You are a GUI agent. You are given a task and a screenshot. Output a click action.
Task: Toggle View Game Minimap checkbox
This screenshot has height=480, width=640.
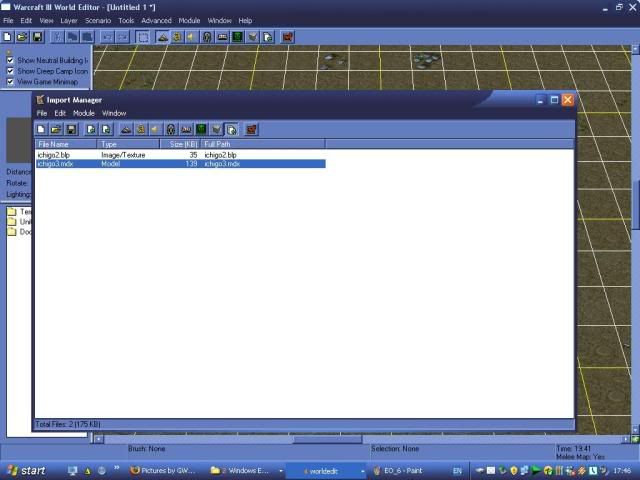point(10,82)
